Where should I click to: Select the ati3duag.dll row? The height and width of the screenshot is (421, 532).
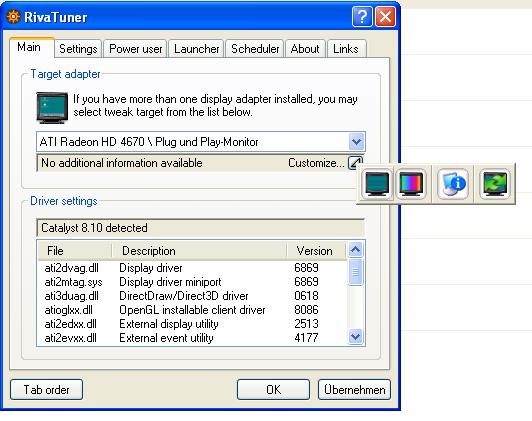pyautogui.click(x=192, y=296)
